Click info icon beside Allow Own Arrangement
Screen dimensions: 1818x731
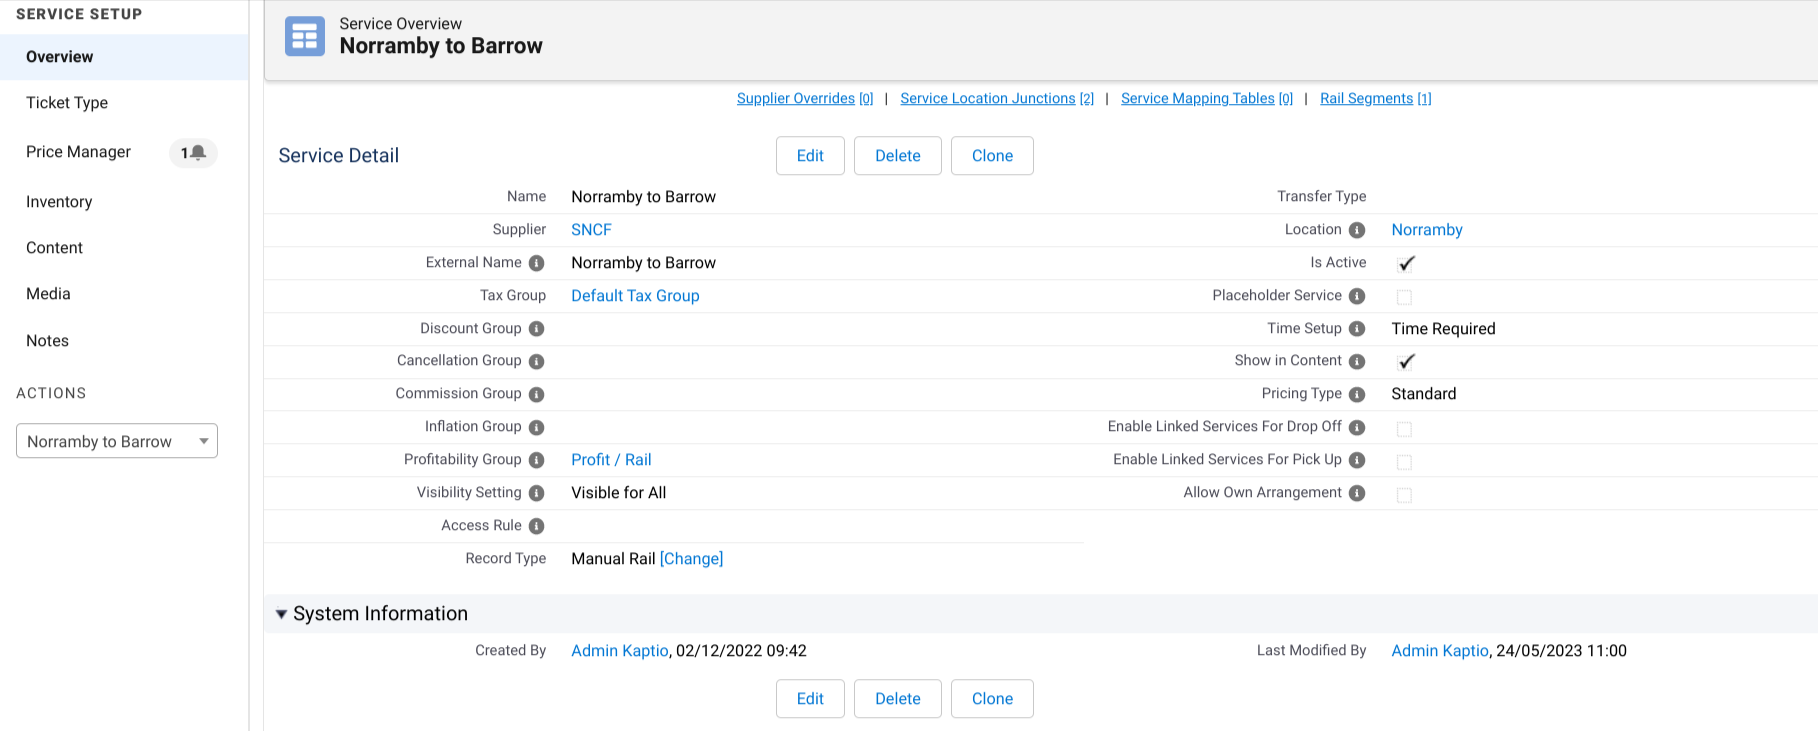[x=1356, y=493]
